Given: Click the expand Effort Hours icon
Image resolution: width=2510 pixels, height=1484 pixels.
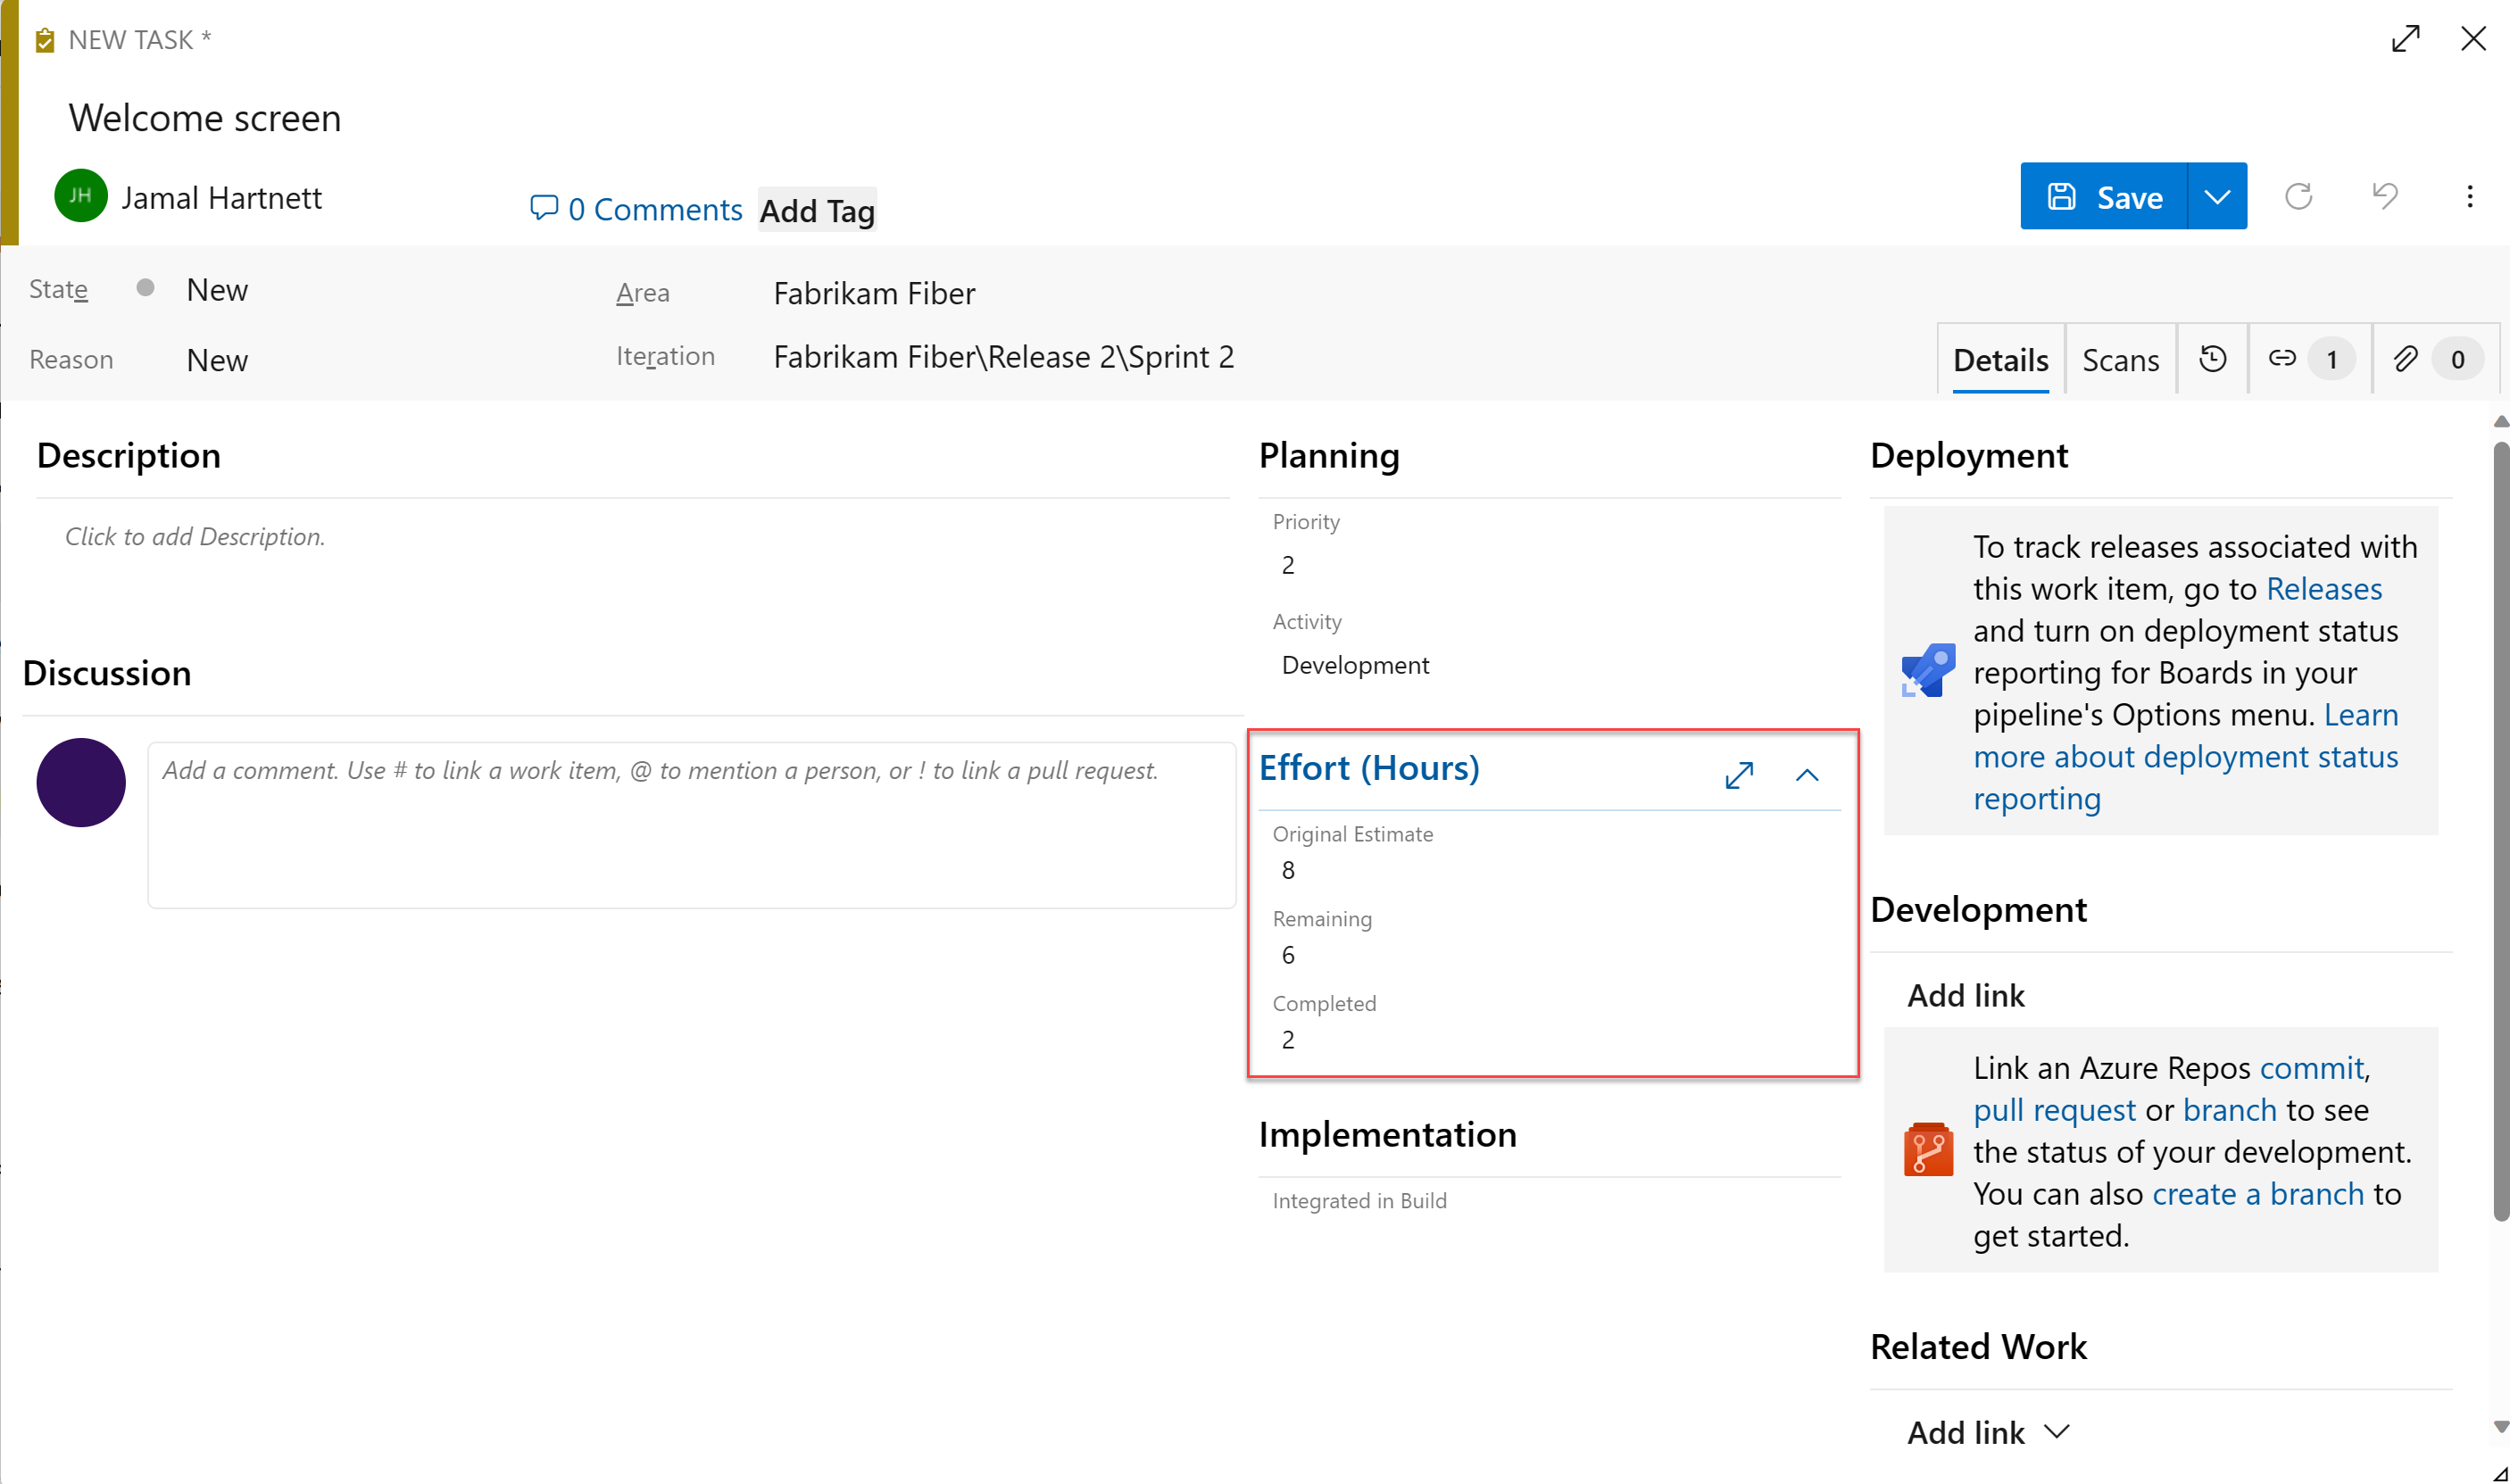Looking at the screenshot, I should [x=1740, y=774].
